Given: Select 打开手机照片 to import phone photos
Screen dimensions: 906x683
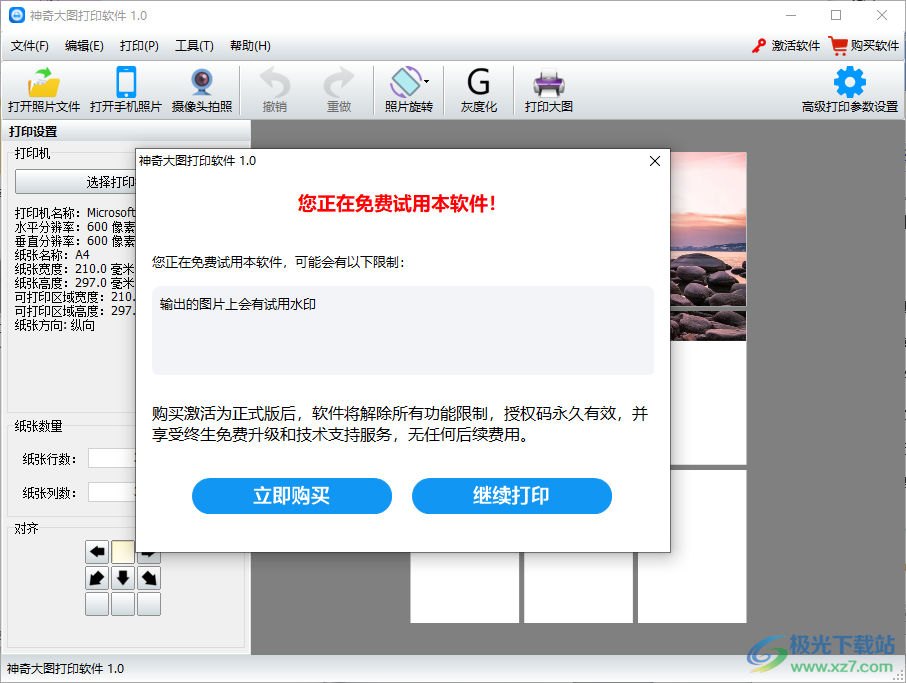Looking at the screenshot, I should pyautogui.click(x=126, y=90).
